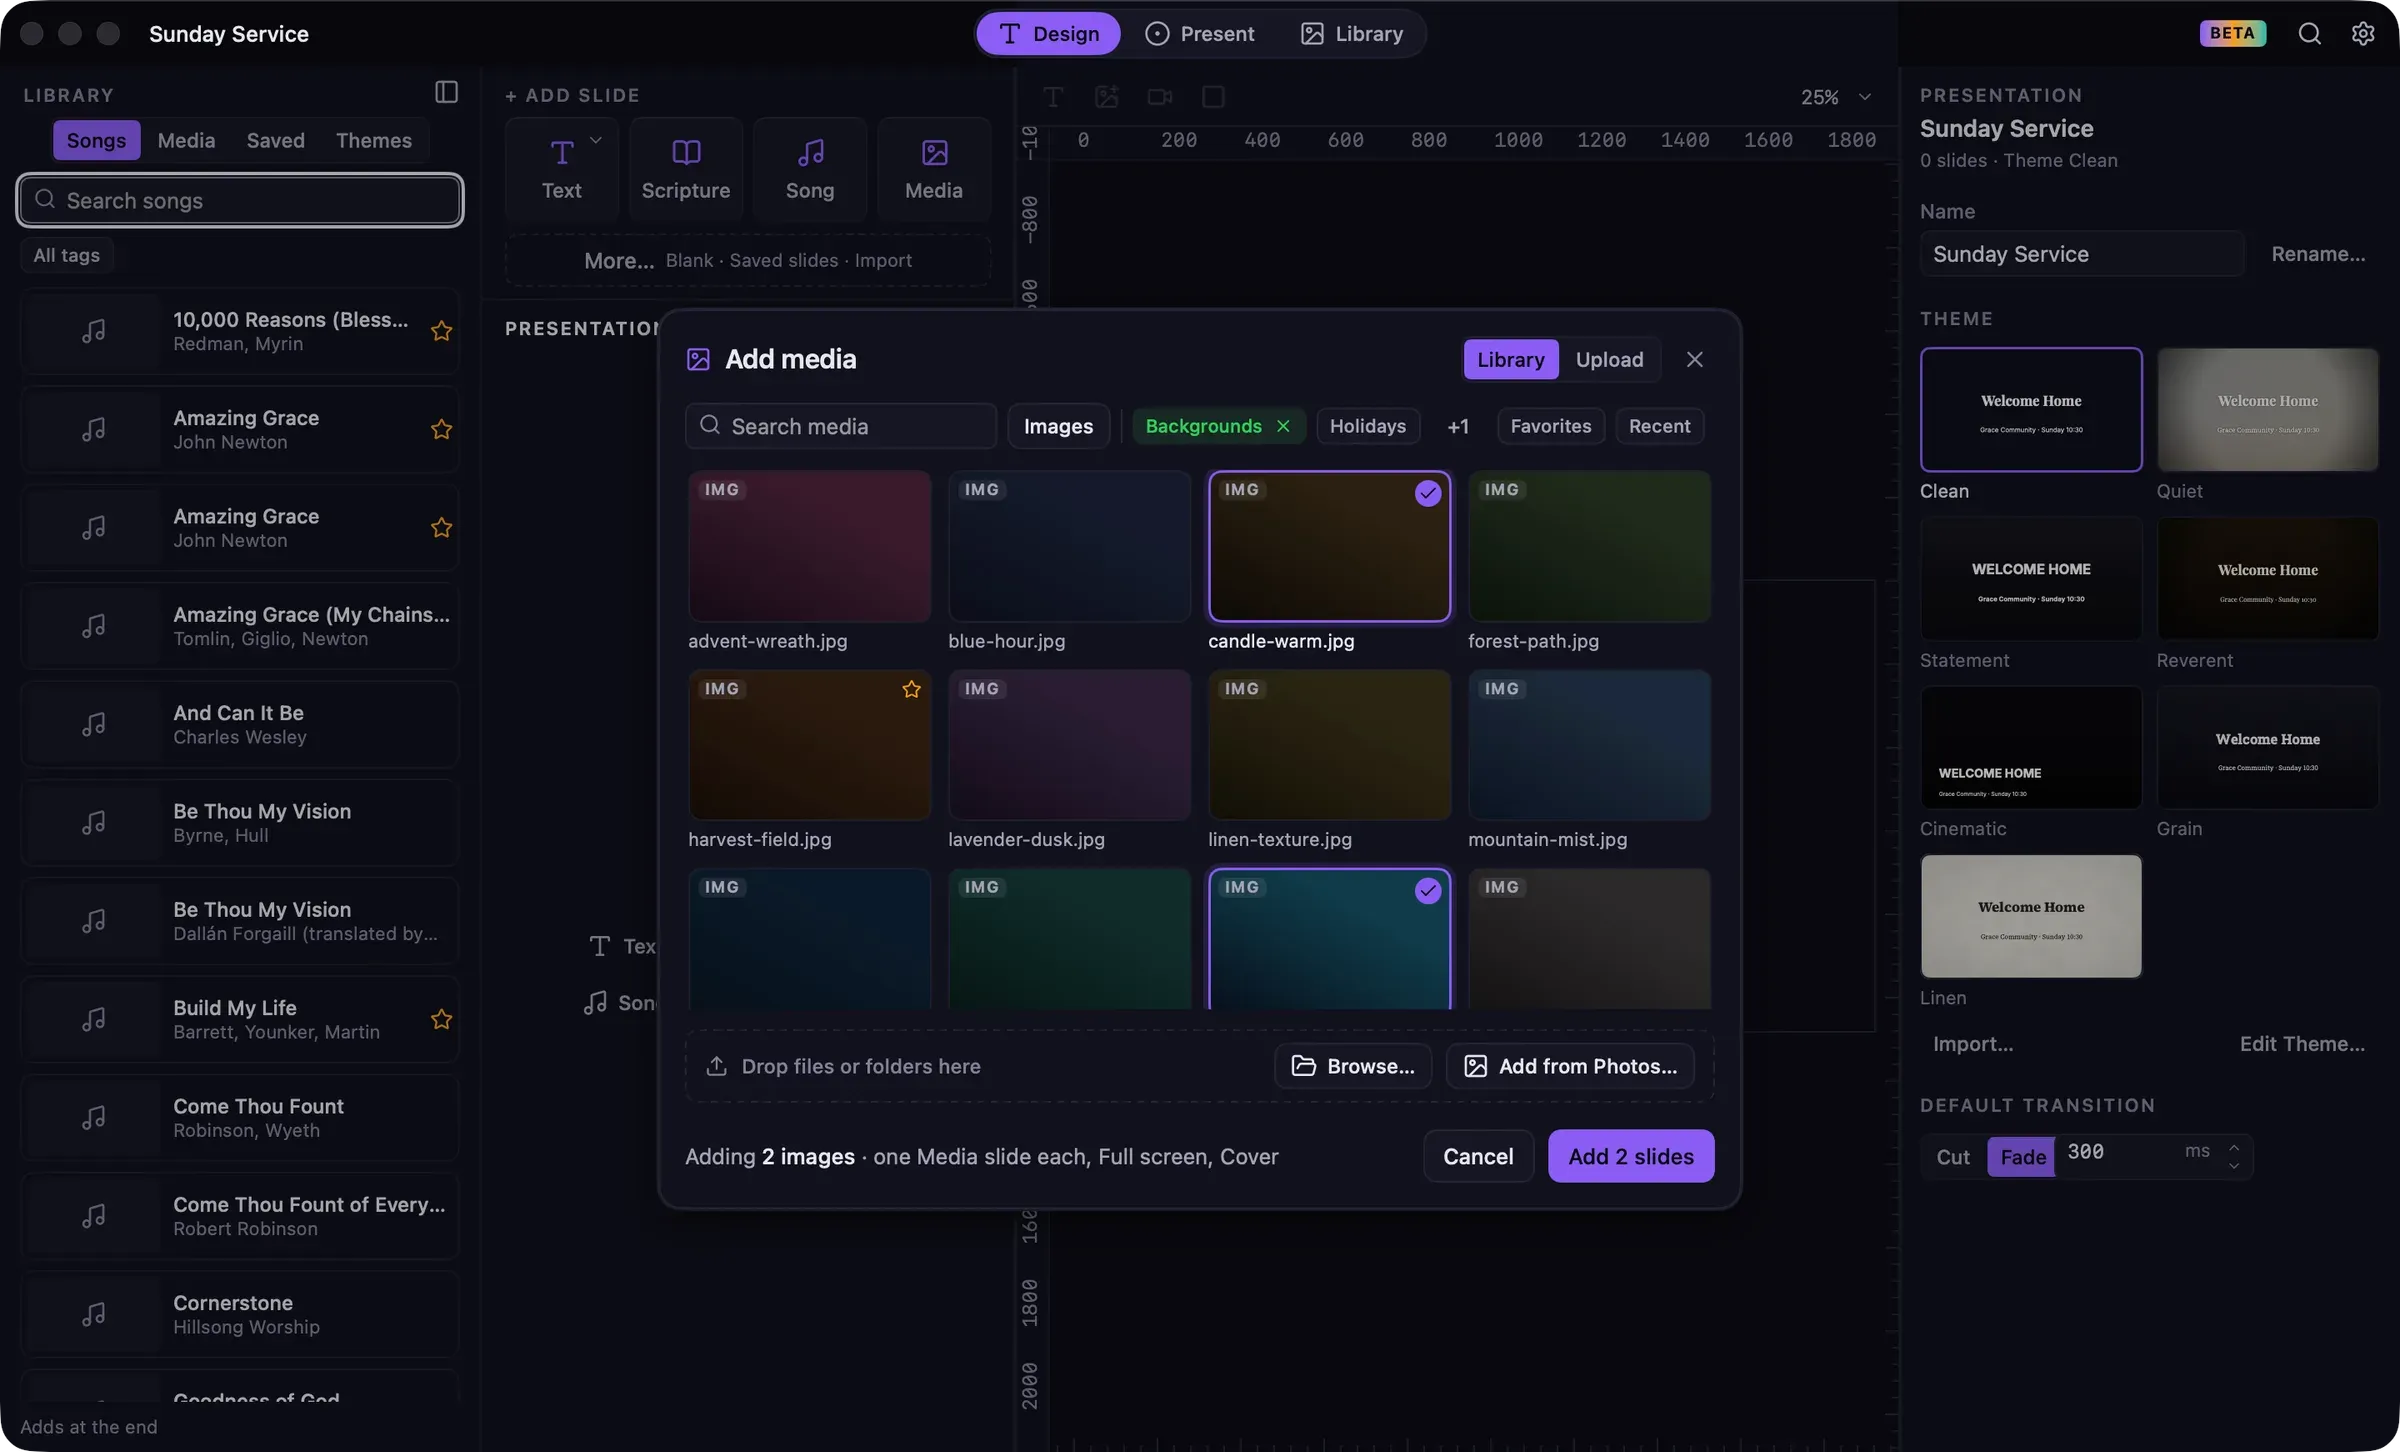Add a Song slide
The width and height of the screenshot is (2400, 1452).
810,168
